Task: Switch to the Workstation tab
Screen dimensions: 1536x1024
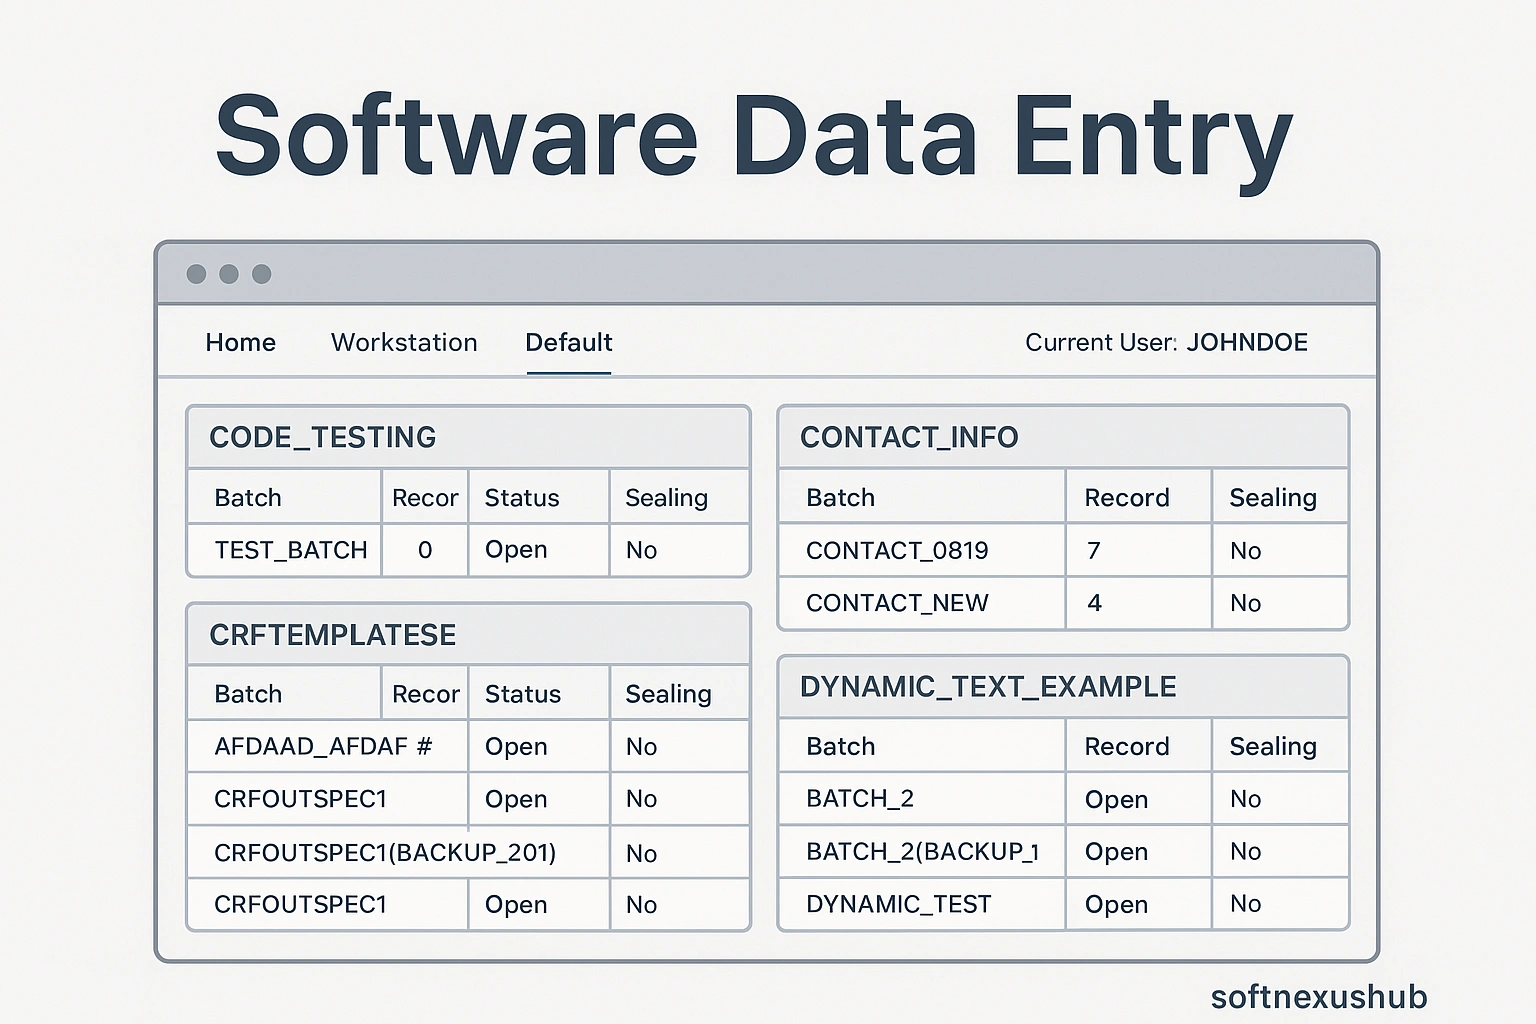Action: coord(404,342)
